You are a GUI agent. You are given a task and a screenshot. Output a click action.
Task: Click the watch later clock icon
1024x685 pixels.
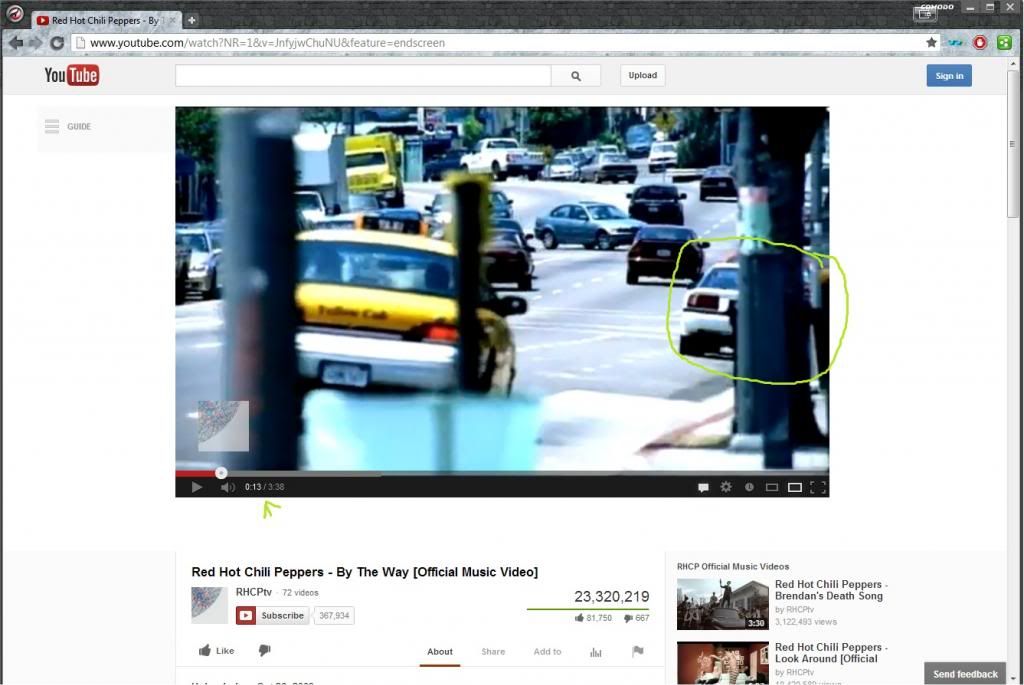tap(749, 487)
